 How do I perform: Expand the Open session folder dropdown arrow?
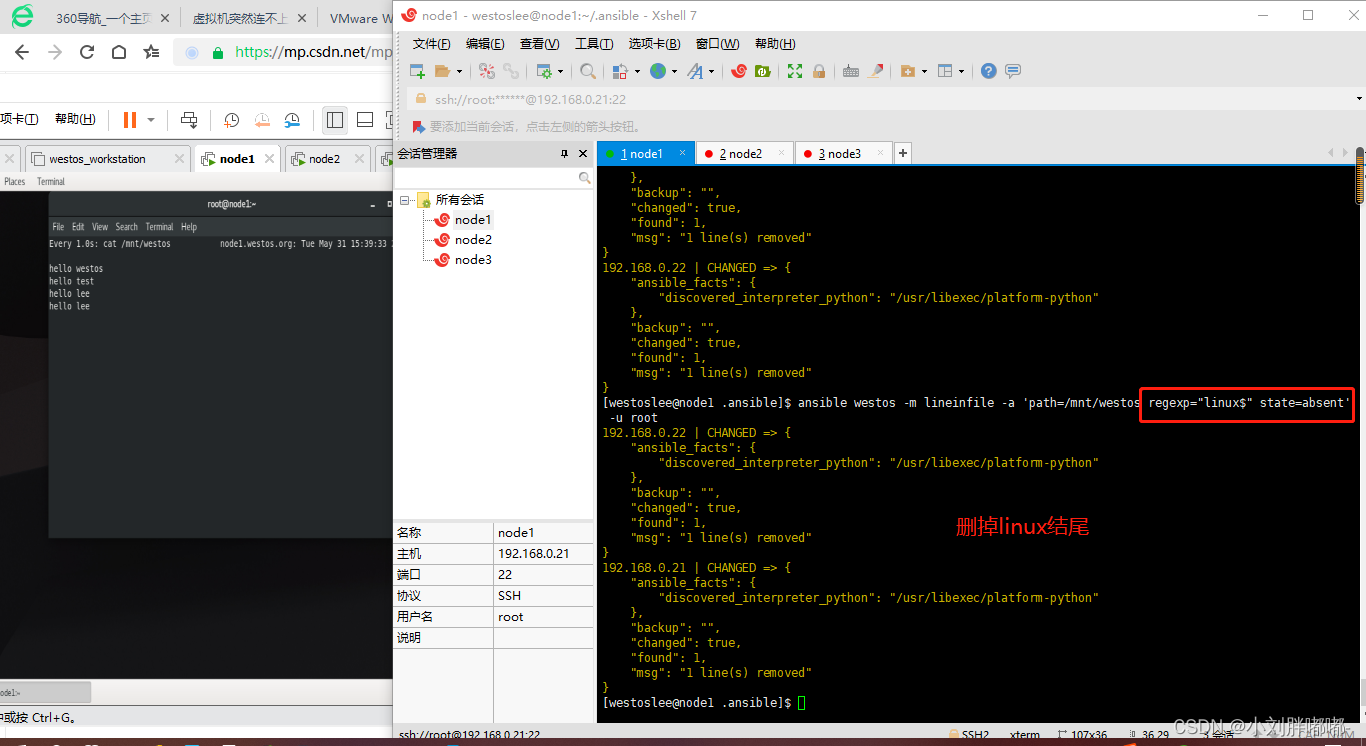(x=459, y=71)
